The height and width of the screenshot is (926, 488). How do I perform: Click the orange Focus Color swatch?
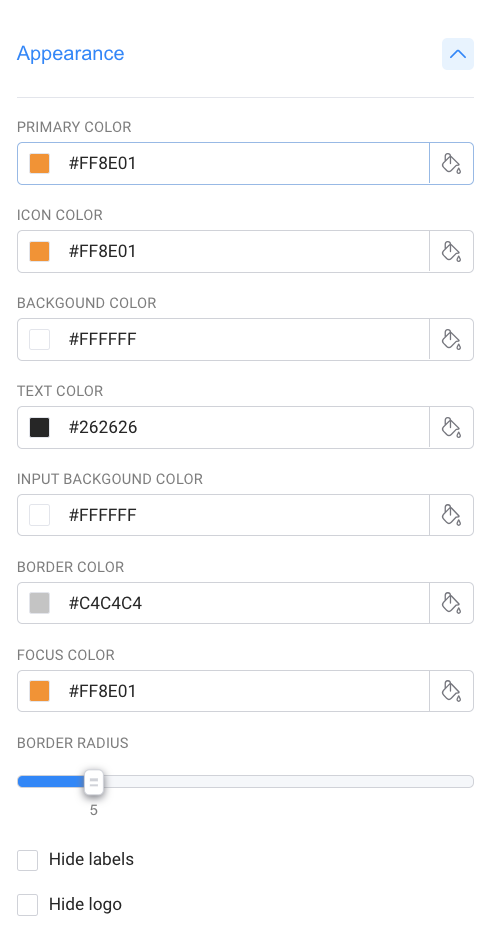point(40,691)
